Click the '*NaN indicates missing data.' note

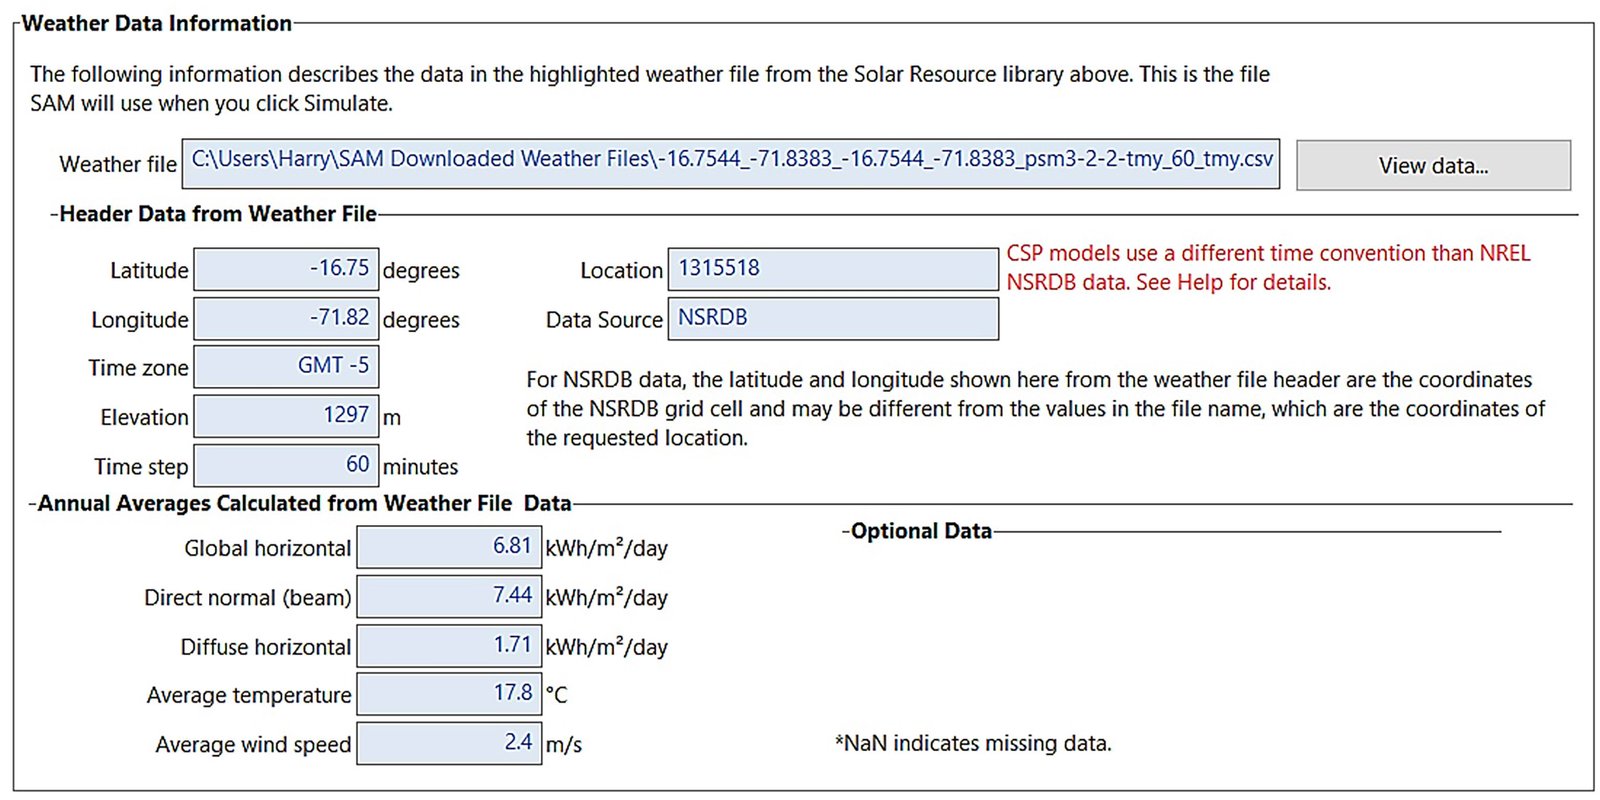coord(973,743)
